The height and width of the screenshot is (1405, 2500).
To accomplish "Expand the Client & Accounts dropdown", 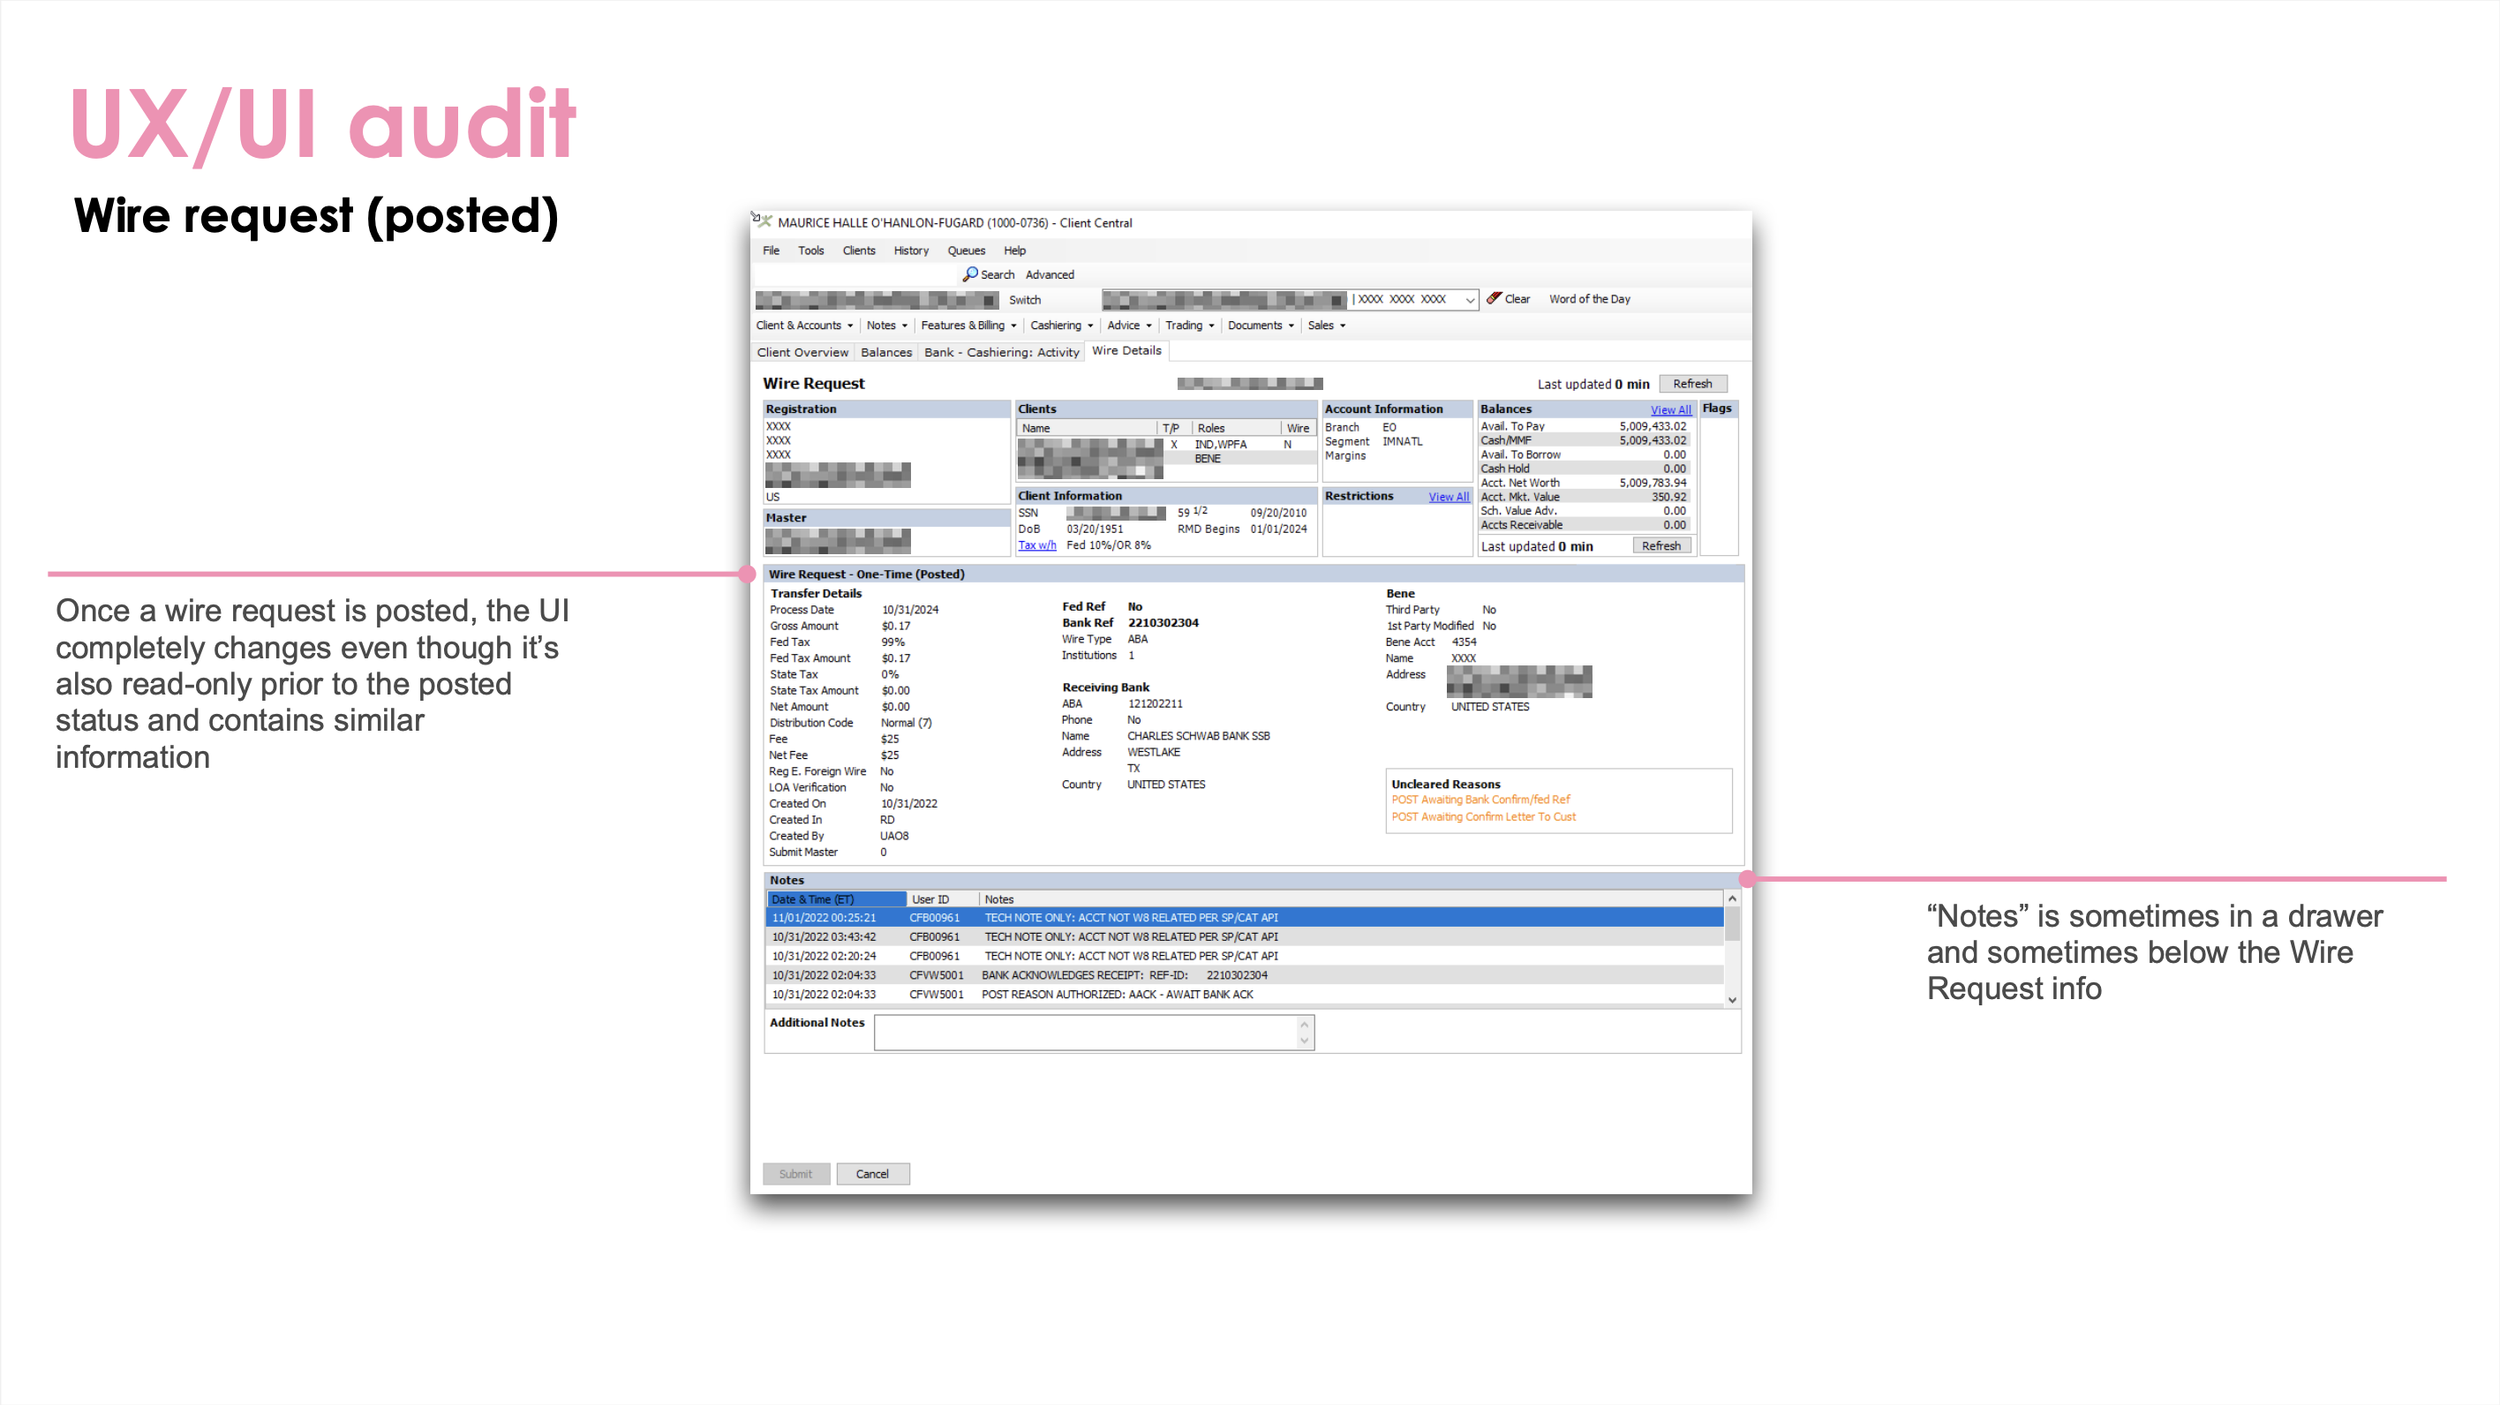I will 804,326.
